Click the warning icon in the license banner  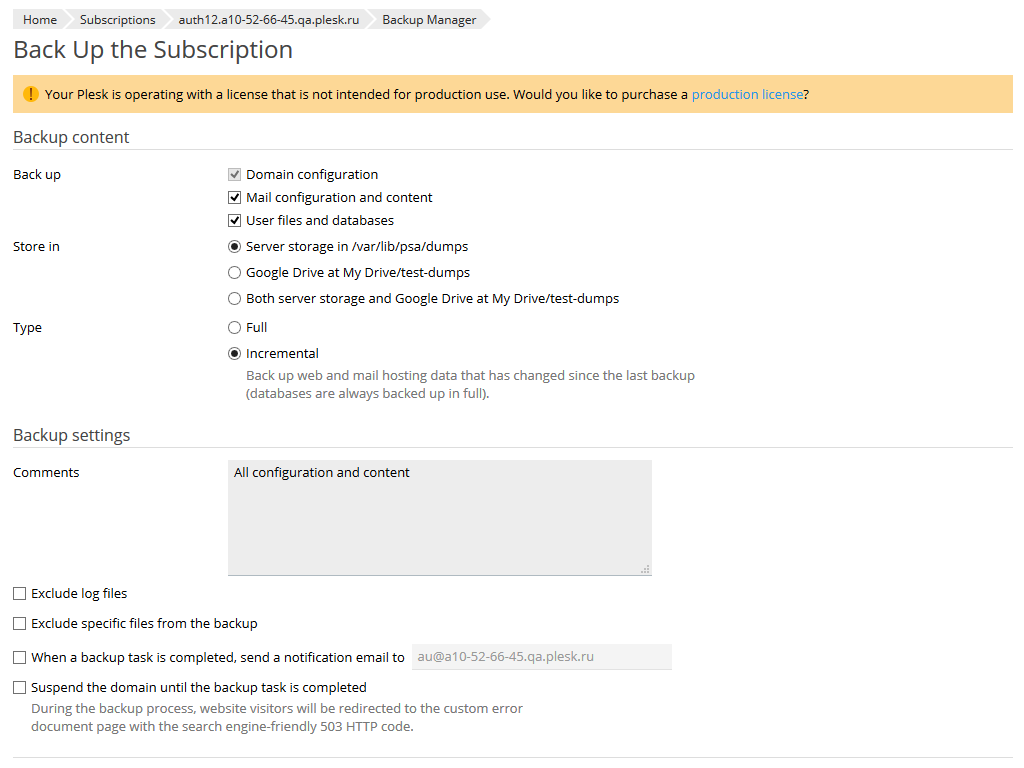[x=30, y=93]
